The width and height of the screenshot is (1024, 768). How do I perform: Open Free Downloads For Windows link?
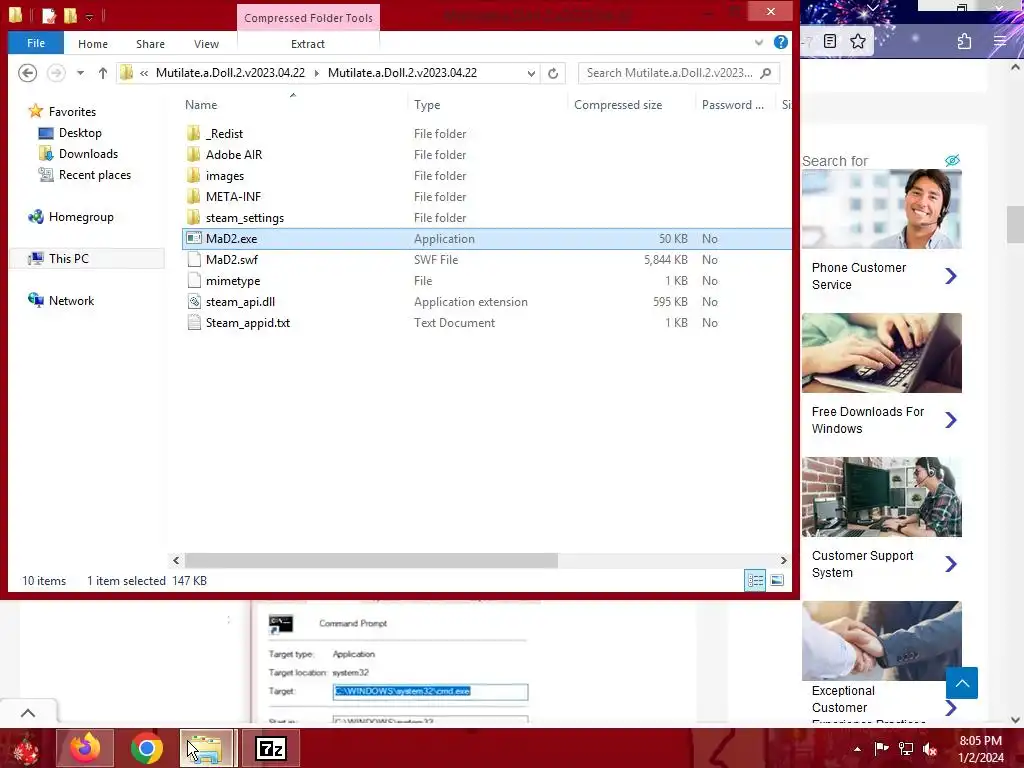(x=868, y=420)
